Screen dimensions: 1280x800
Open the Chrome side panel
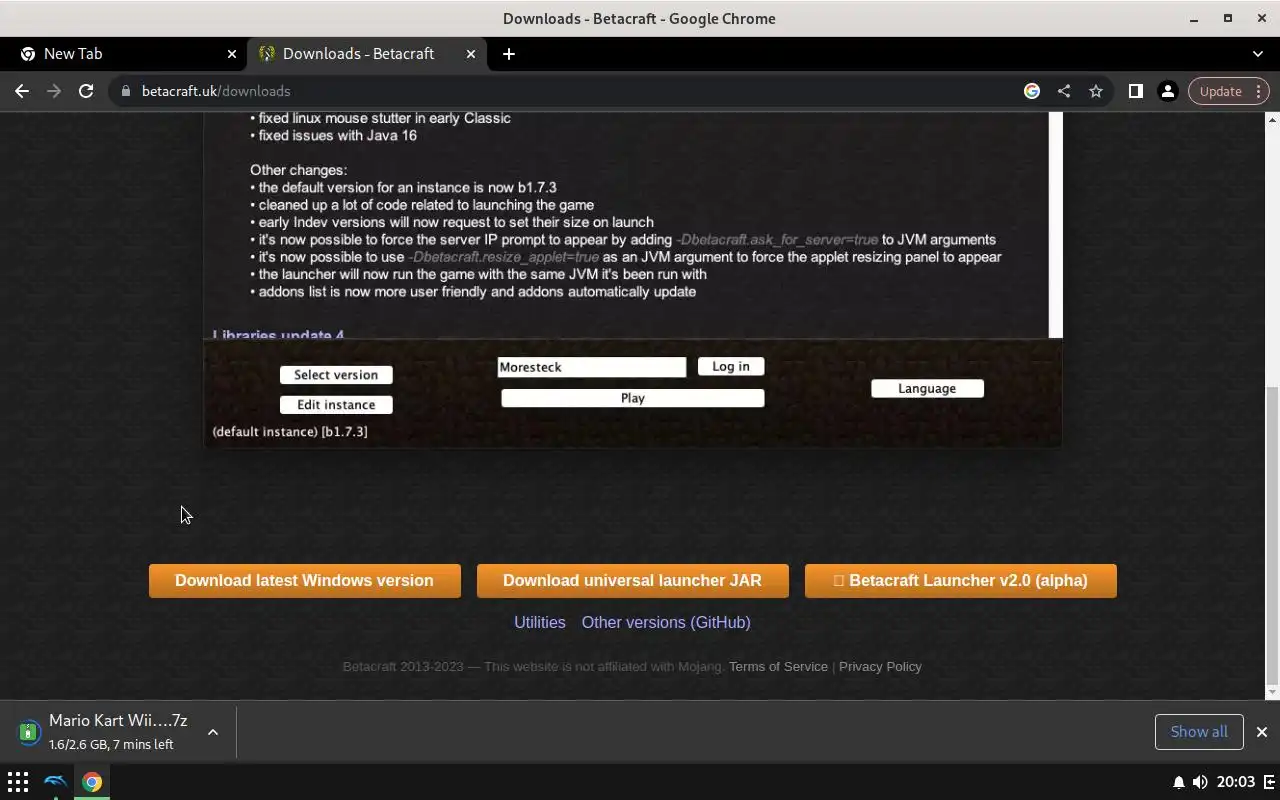click(x=1135, y=91)
